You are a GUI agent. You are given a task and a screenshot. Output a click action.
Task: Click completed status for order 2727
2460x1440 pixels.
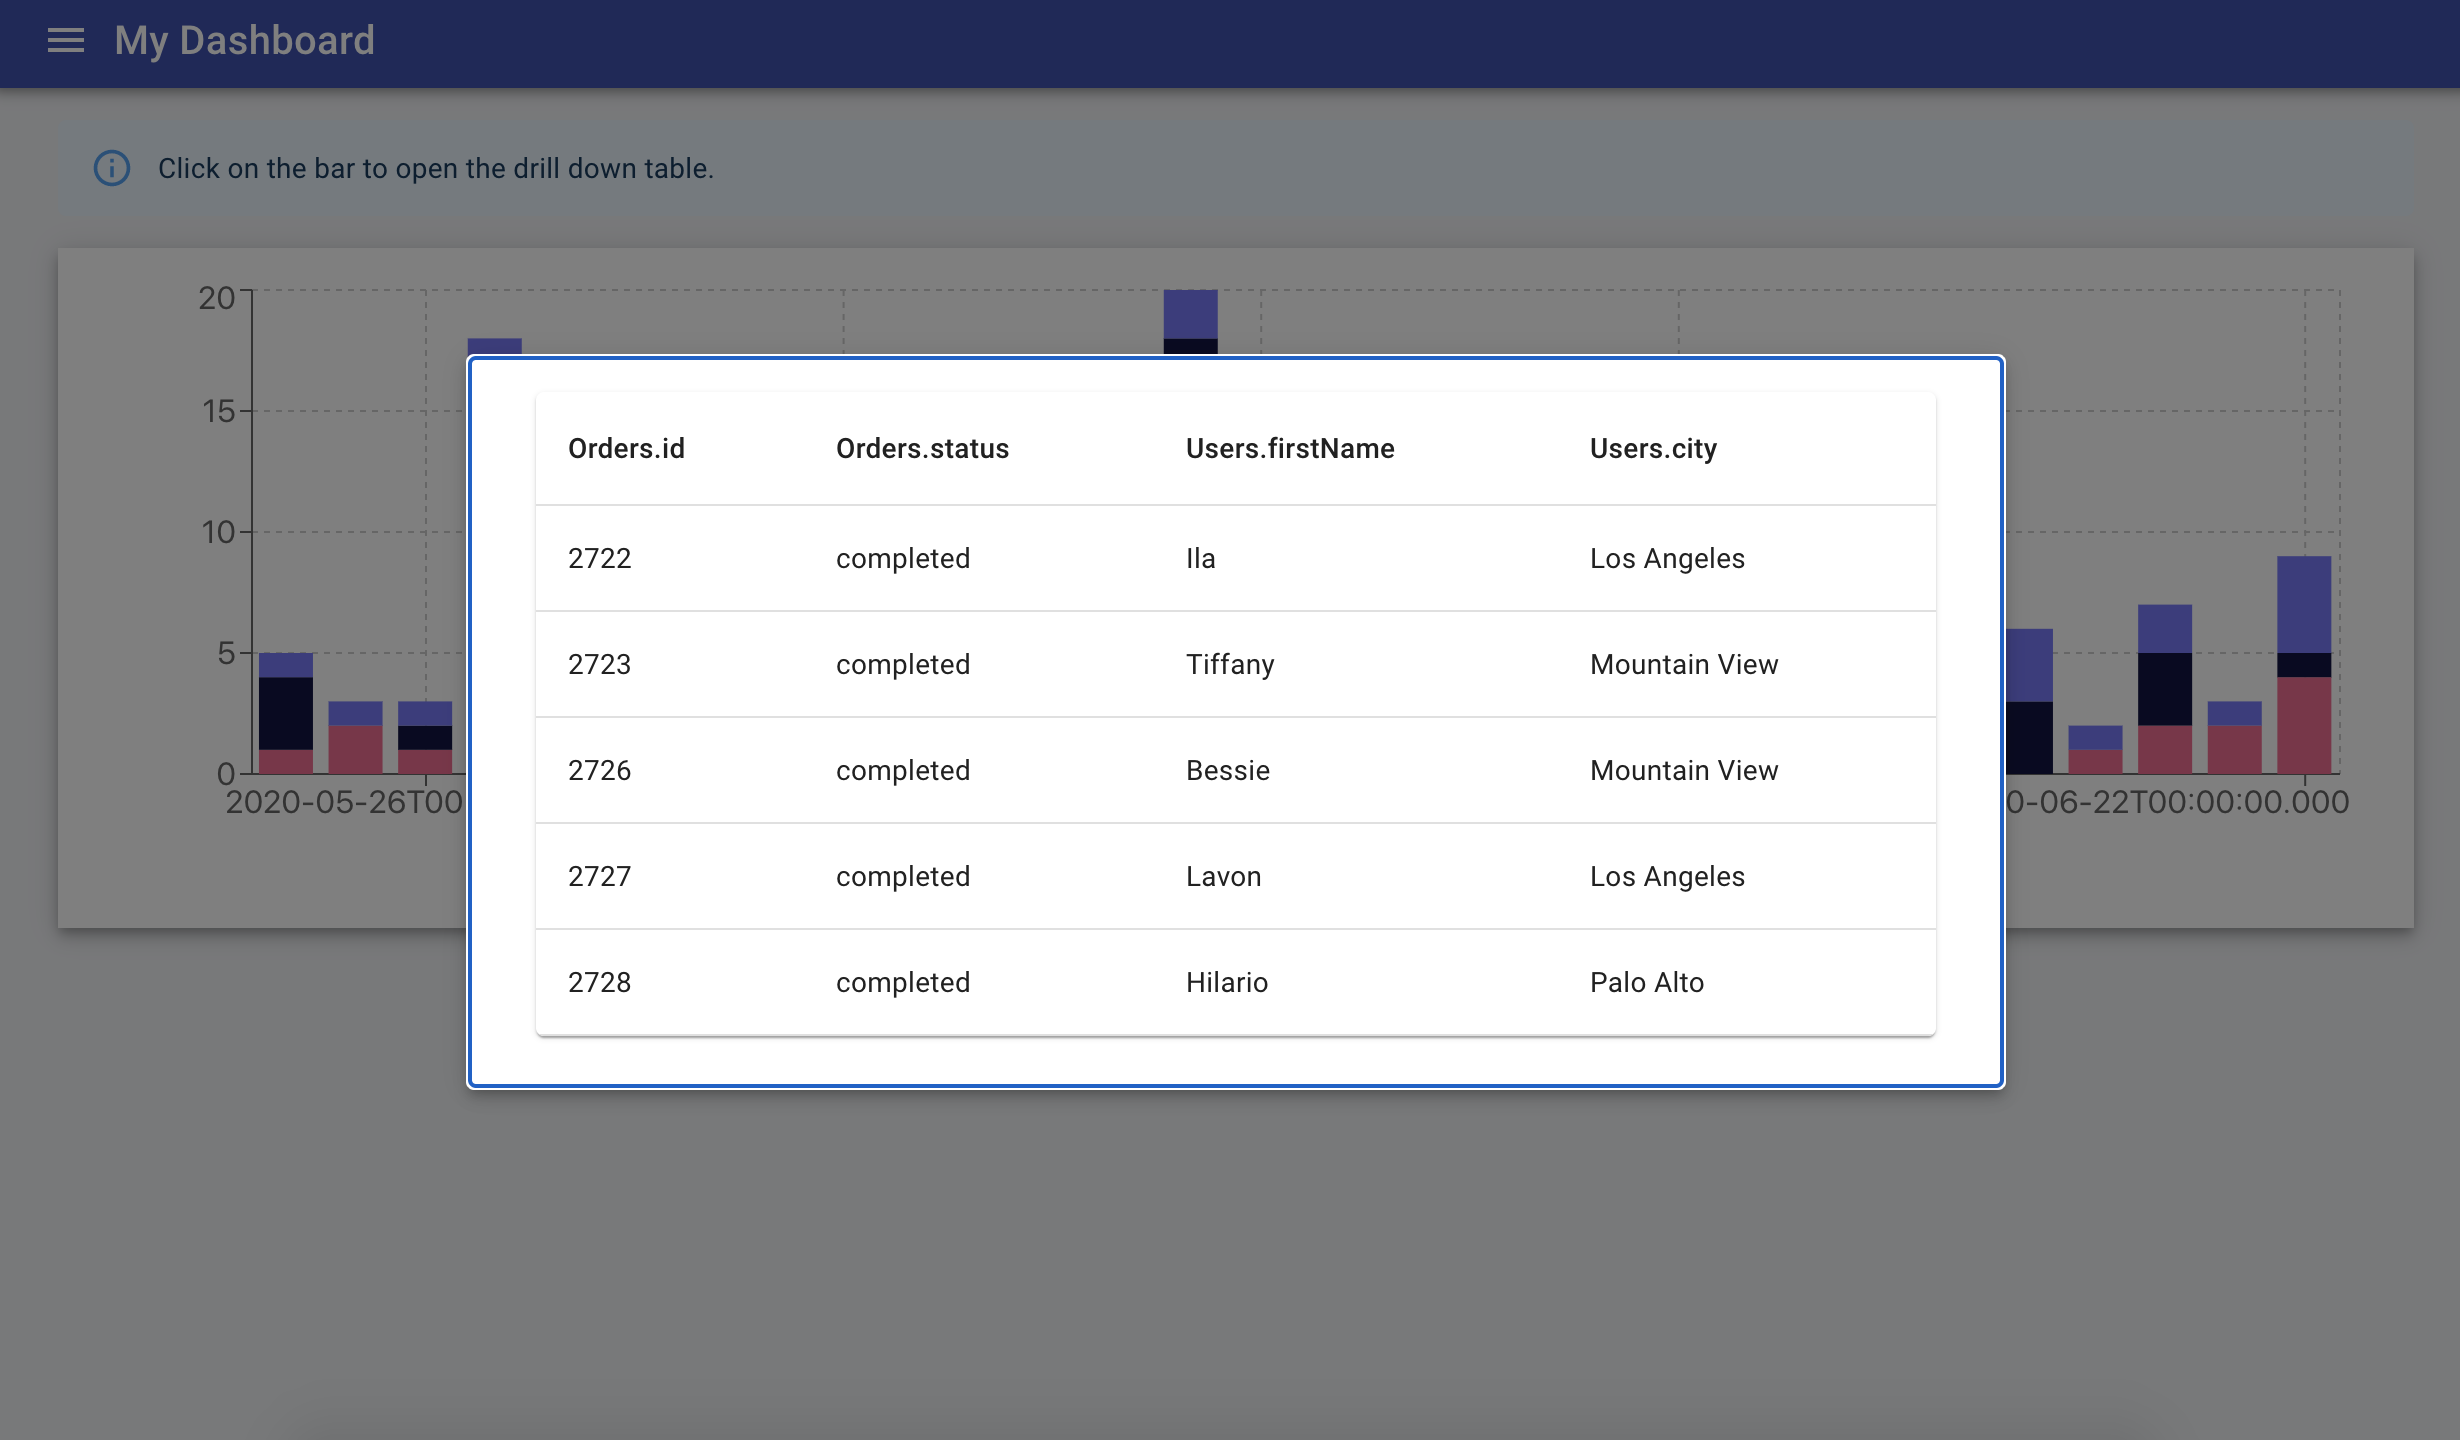pos(902,876)
